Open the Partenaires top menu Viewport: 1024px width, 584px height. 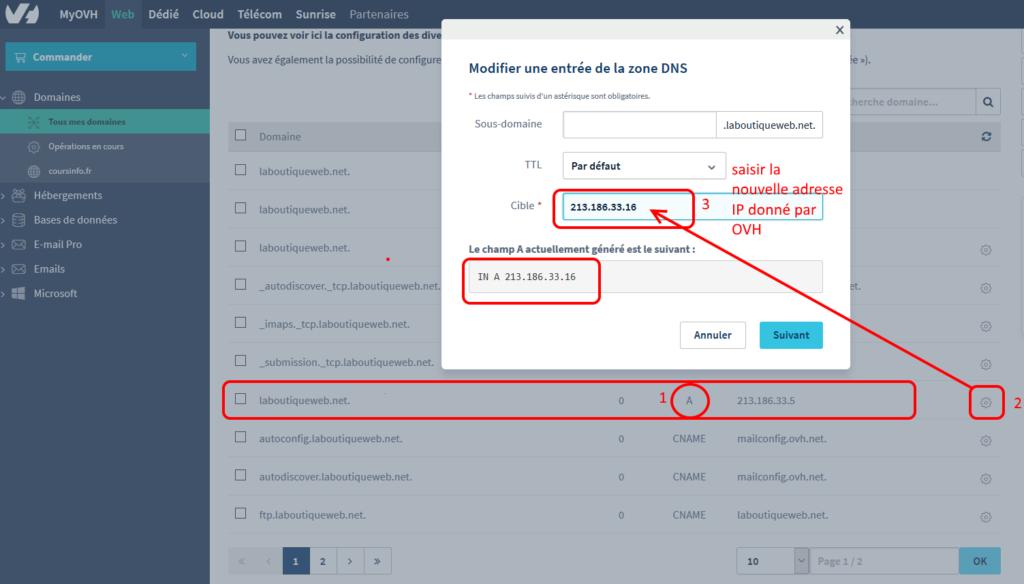[379, 14]
